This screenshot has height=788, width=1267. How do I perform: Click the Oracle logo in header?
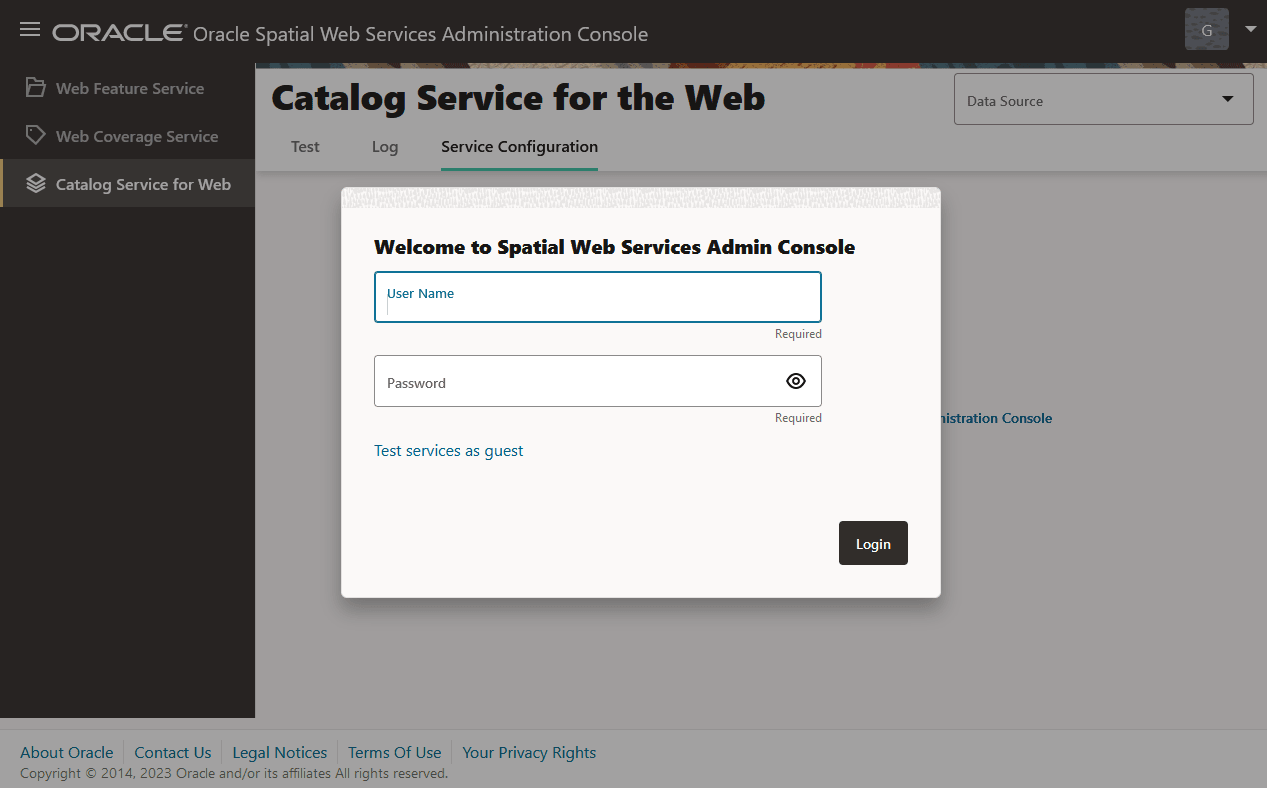[119, 33]
